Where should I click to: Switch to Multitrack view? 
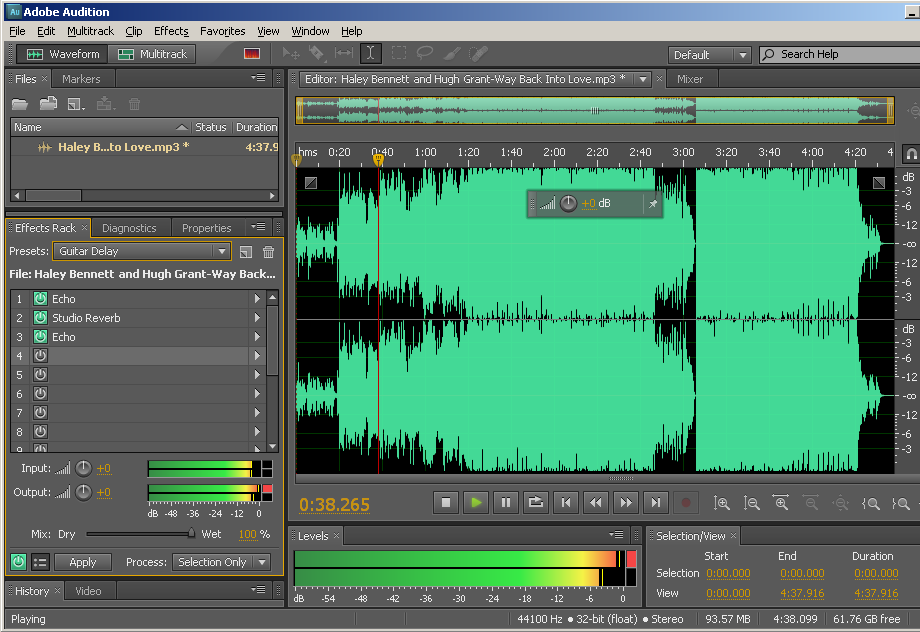tap(151, 54)
